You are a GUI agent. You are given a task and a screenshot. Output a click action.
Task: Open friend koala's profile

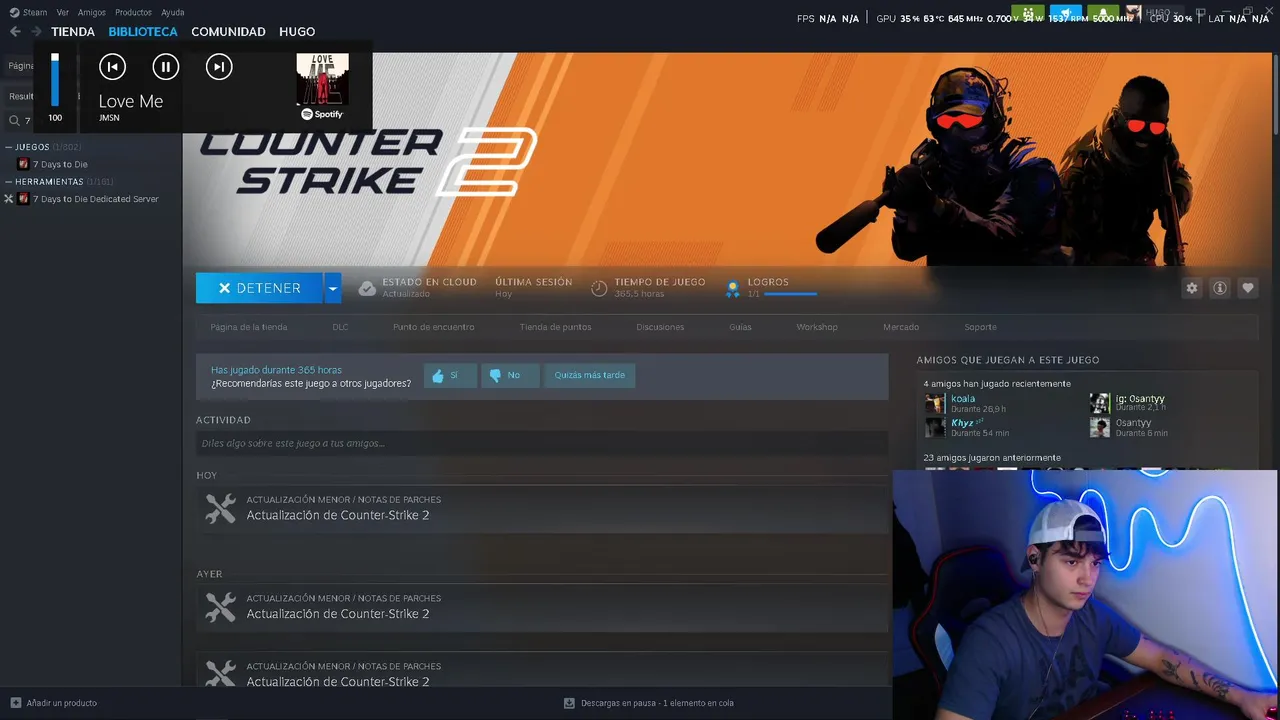pyautogui.click(x=963, y=399)
